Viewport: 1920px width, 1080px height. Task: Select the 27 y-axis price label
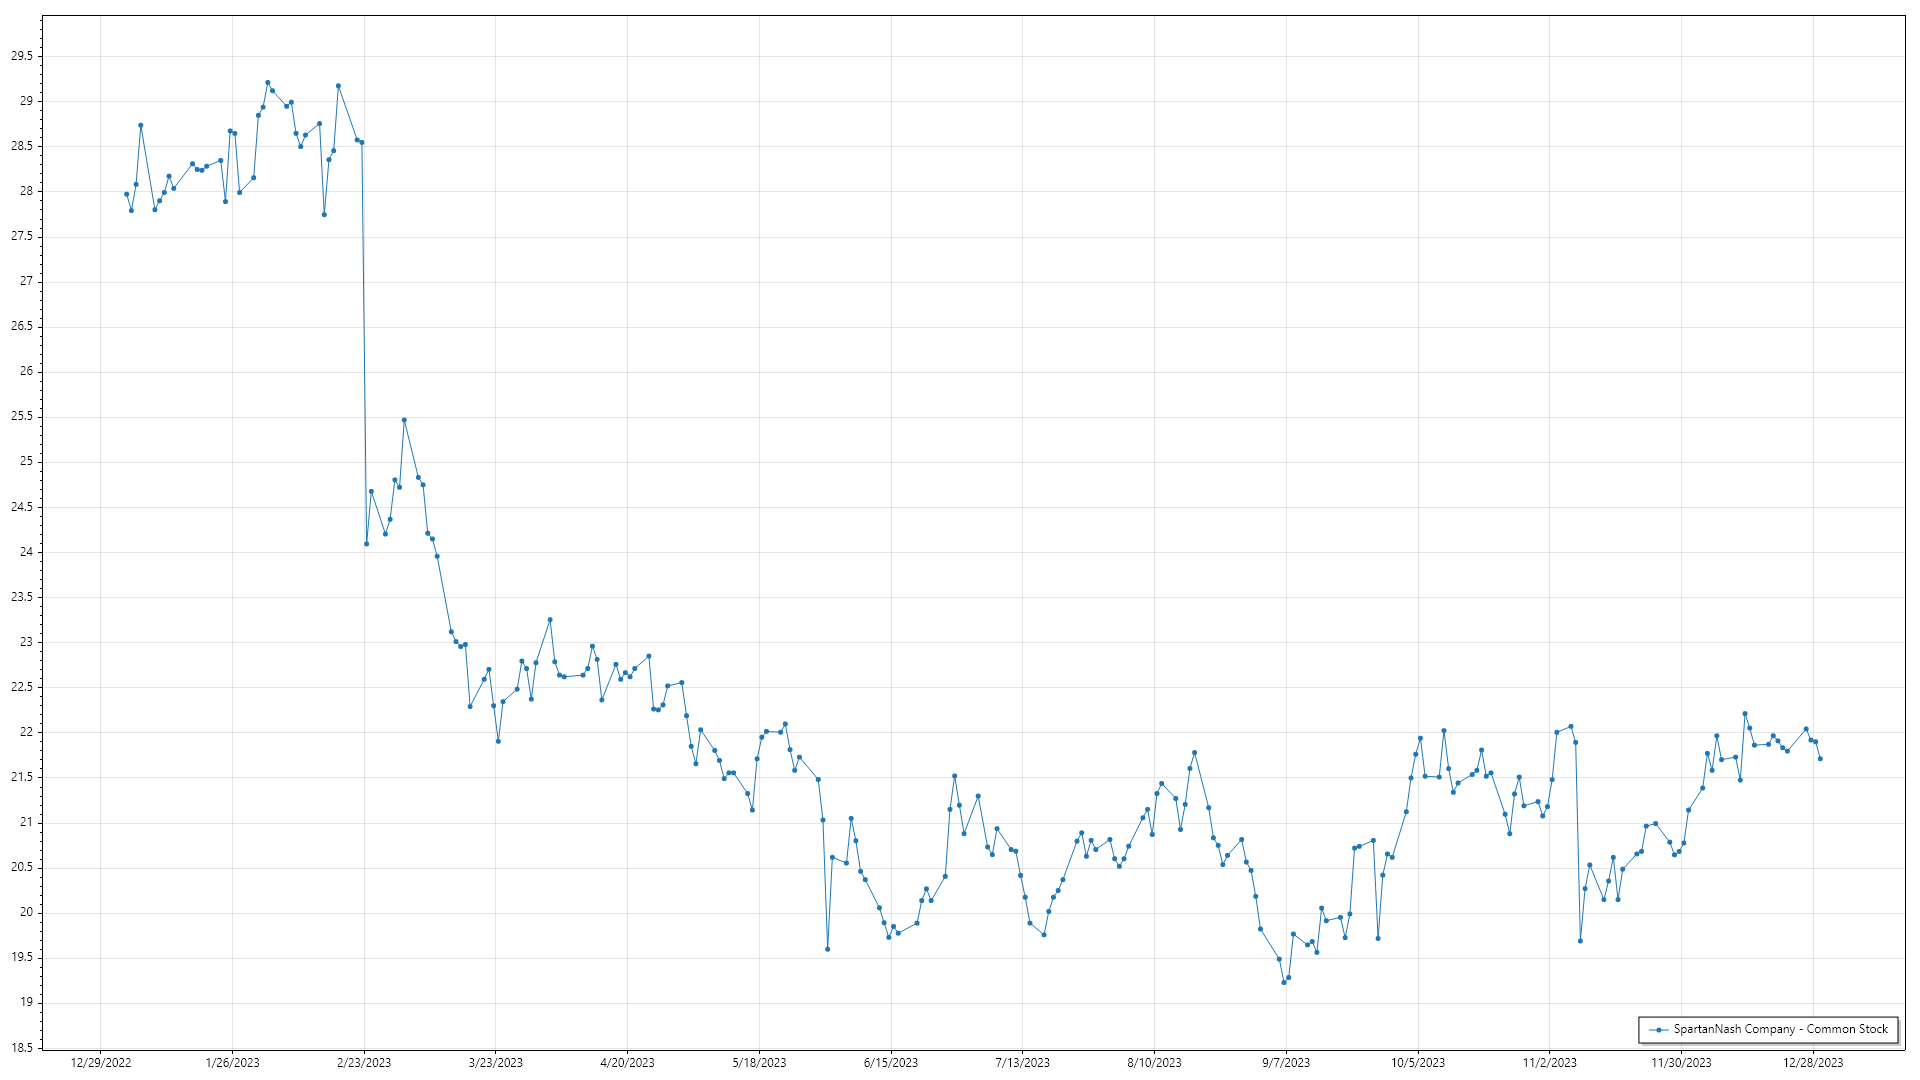tap(27, 281)
